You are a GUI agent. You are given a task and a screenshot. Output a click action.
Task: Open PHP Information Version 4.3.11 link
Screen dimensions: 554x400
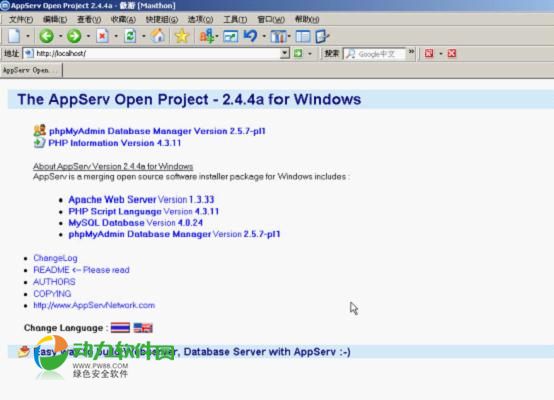(x=114, y=143)
